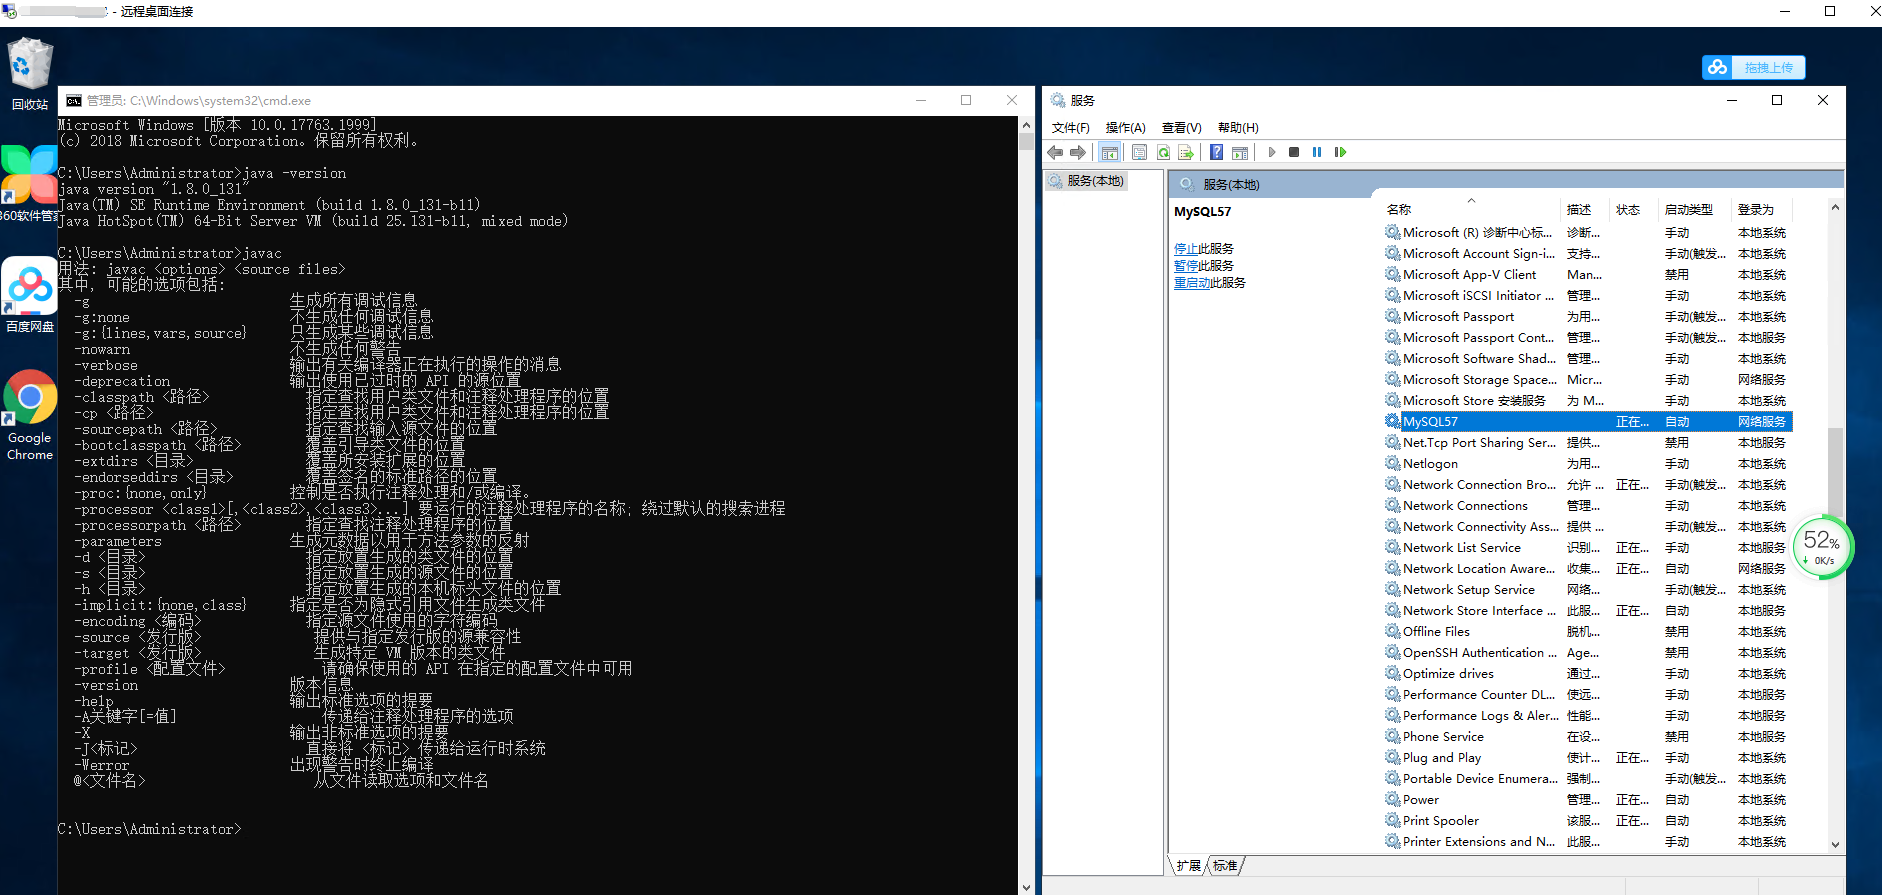Click the Back arrow in Services toolbar
The width and height of the screenshot is (1882, 895).
(1055, 152)
